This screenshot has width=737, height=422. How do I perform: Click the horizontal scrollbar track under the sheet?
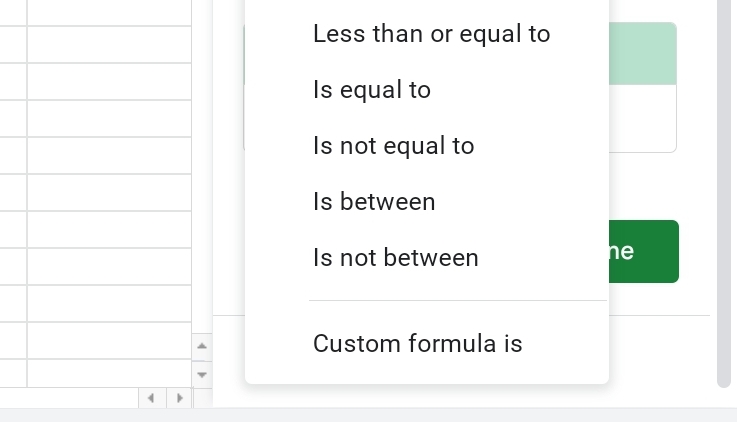(68, 398)
